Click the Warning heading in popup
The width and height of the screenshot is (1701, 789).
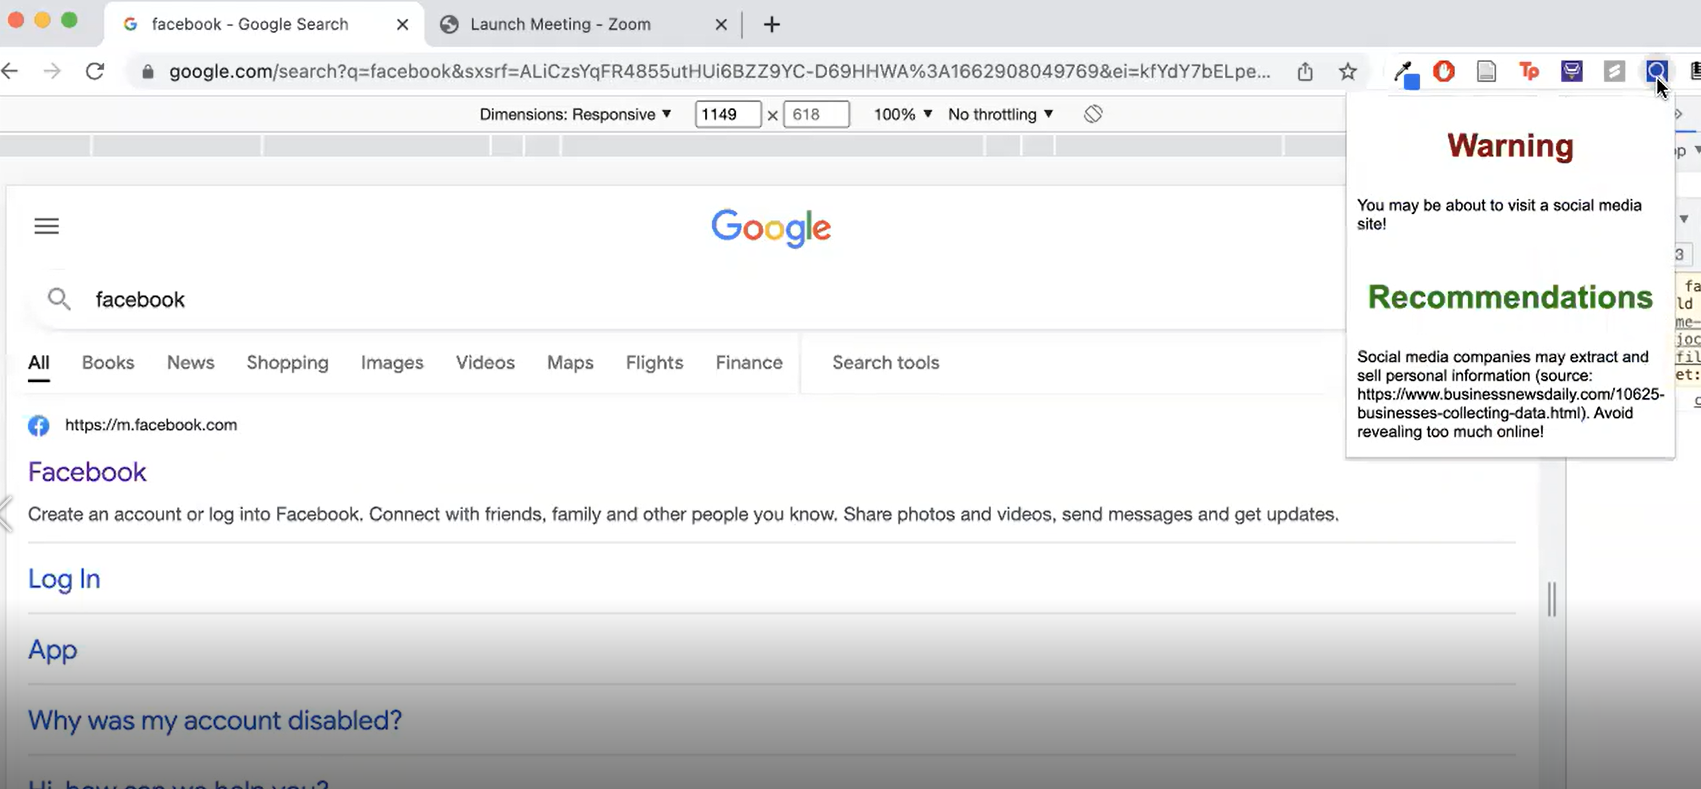click(1510, 146)
